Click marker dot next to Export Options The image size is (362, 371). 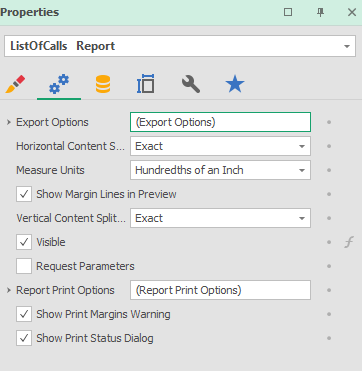(x=329, y=122)
